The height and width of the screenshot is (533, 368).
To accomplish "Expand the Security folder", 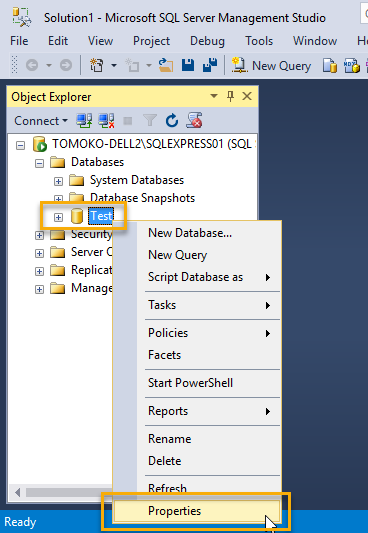I will [x=39, y=235].
